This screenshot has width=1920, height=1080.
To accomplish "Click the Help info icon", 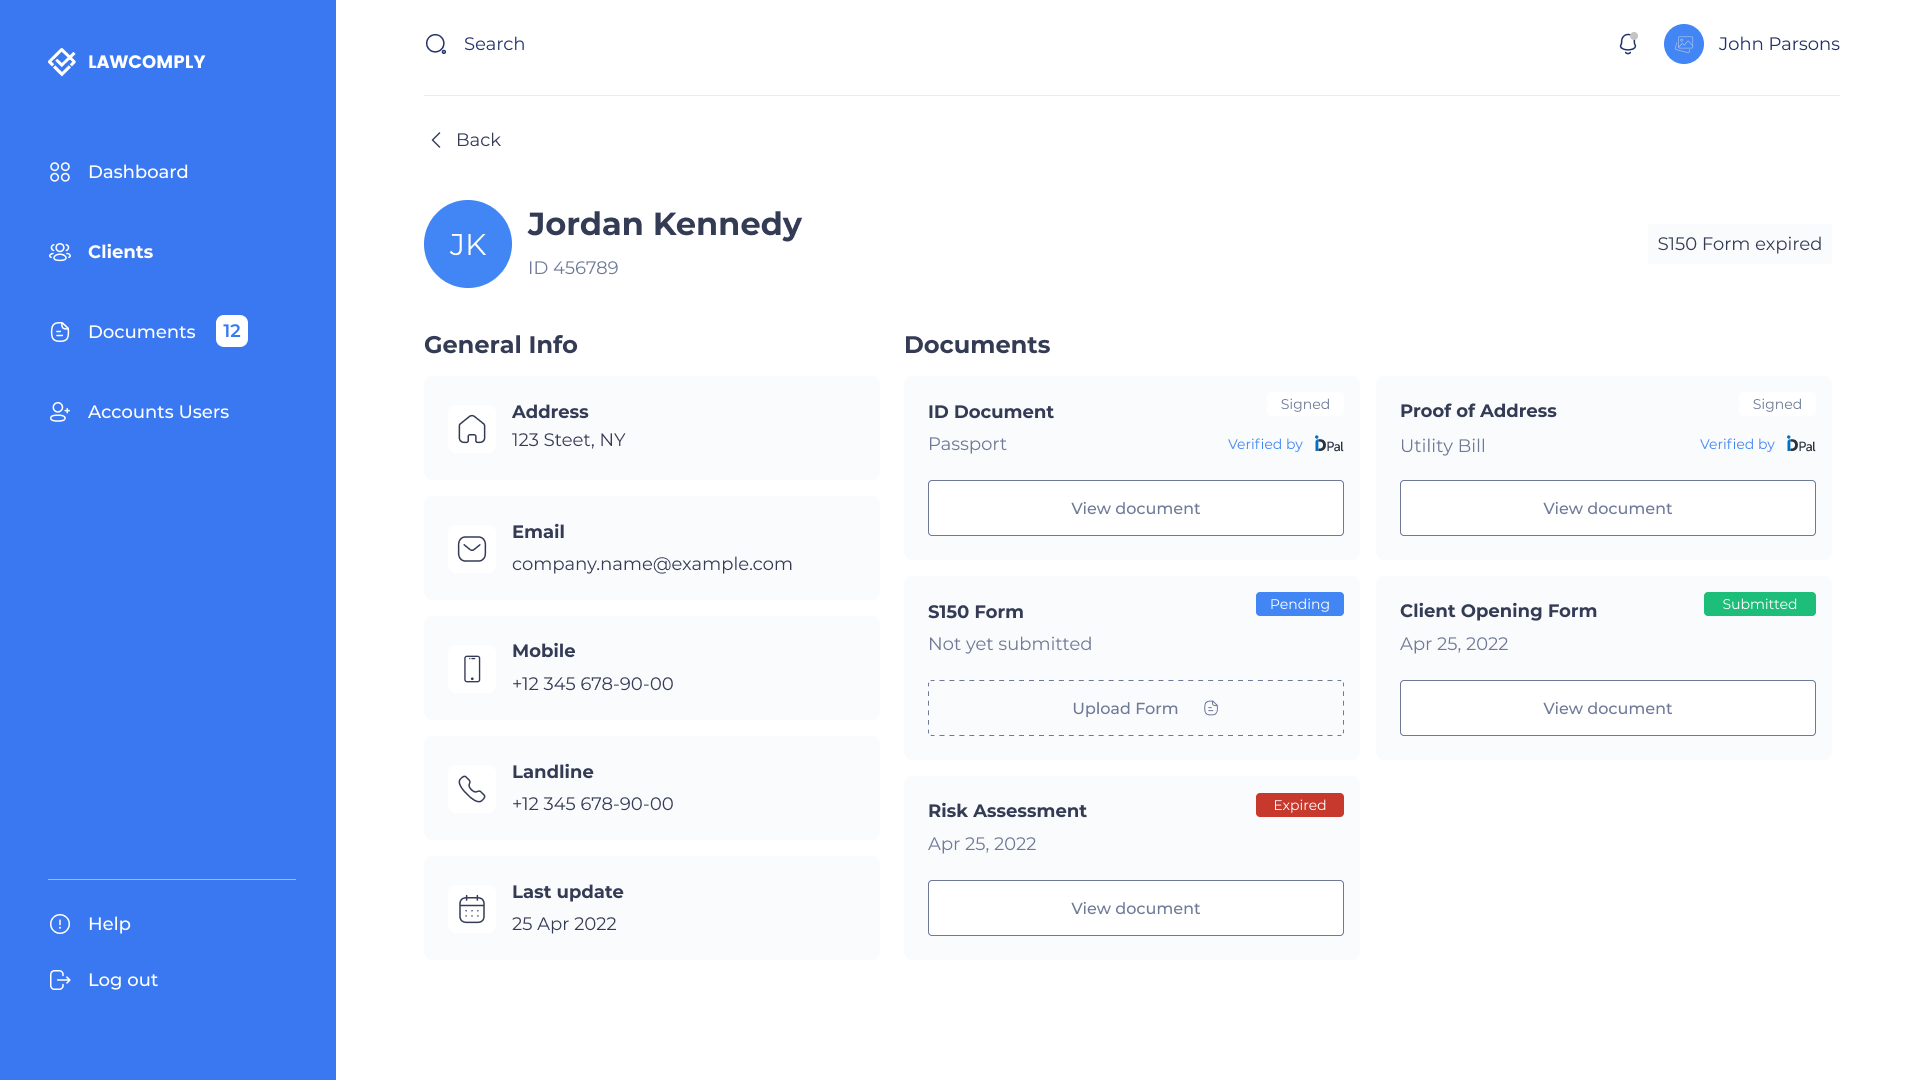I will click(x=60, y=924).
